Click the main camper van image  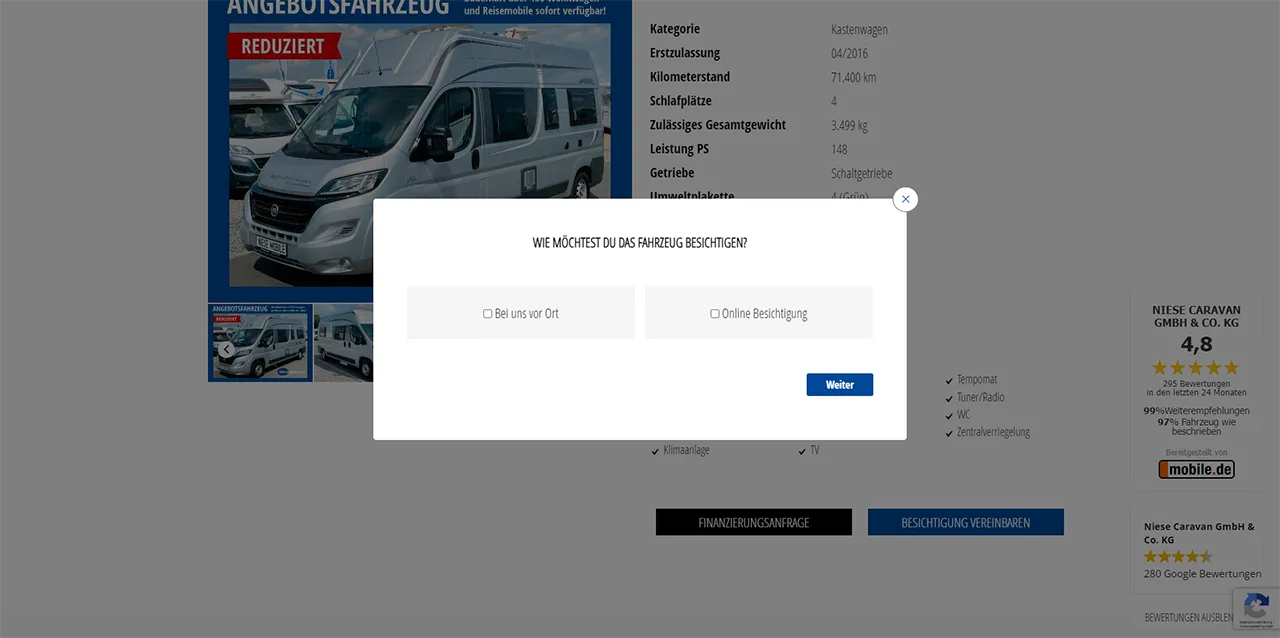(420, 150)
